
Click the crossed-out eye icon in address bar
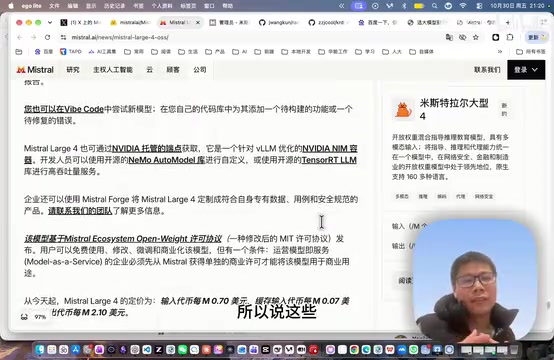pos(462,37)
